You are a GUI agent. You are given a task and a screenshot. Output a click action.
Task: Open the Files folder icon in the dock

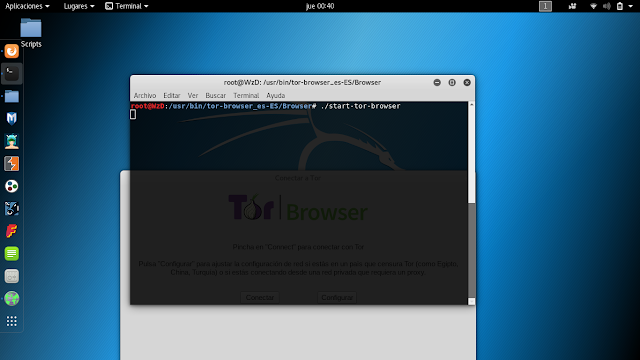pos(11,96)
